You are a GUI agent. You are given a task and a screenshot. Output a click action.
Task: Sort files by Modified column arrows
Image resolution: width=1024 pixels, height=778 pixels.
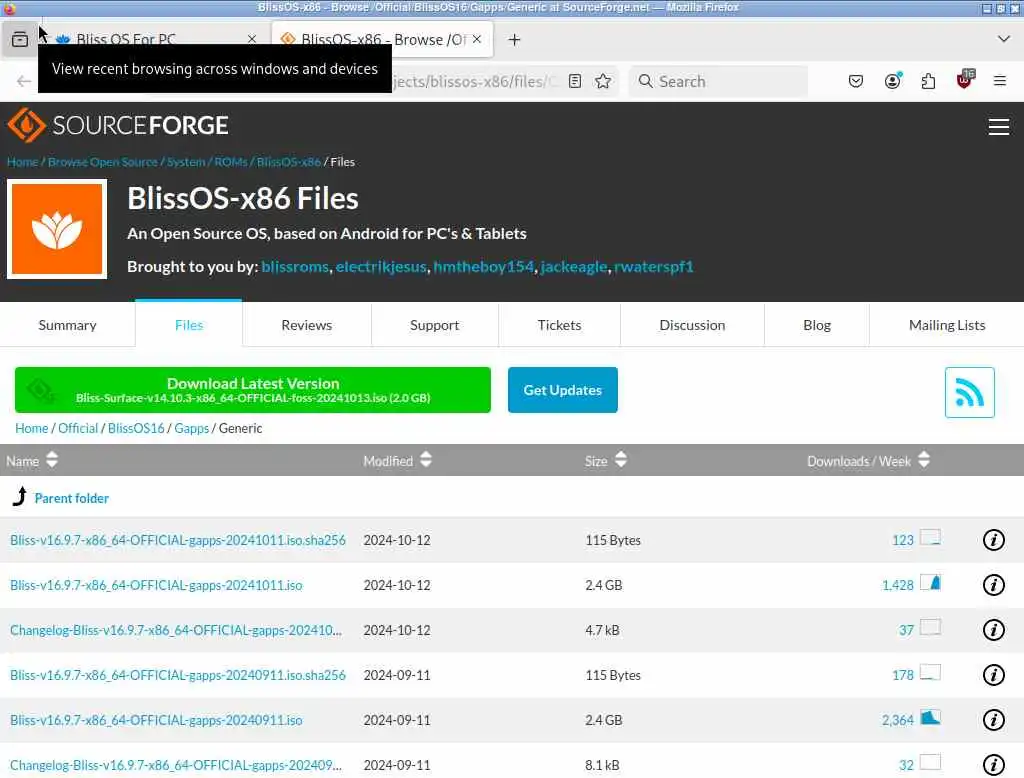pos(426,459)
